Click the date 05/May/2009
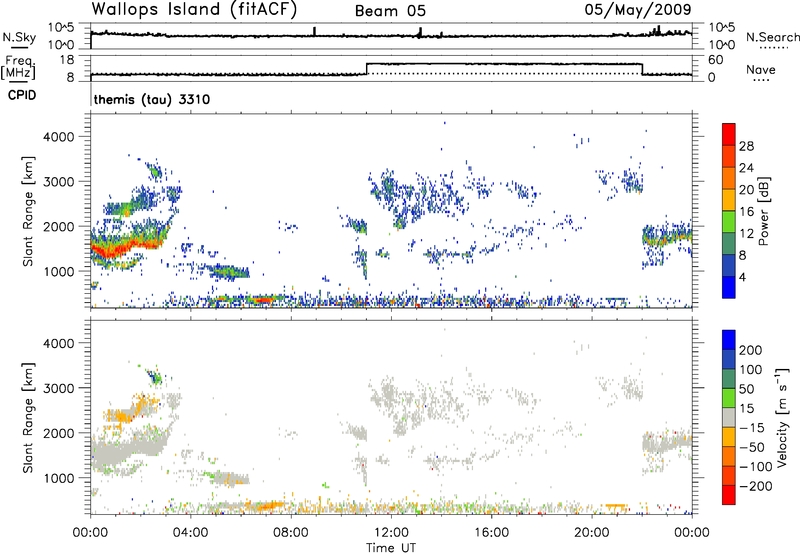Screen dimensions: 800x554 [638, 9]
